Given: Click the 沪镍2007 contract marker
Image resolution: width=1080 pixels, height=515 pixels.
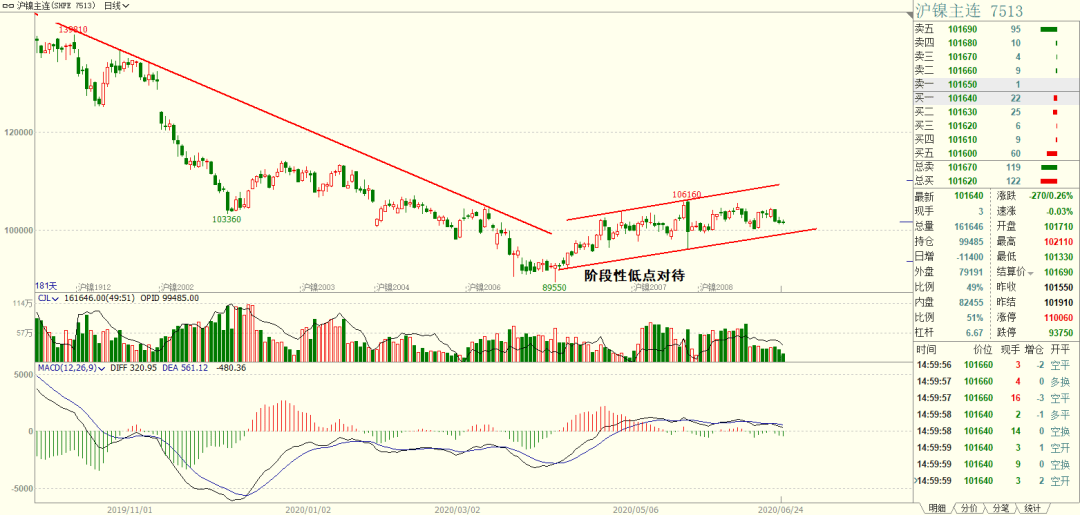Looking at the screenshot, I should coord(650,286).
